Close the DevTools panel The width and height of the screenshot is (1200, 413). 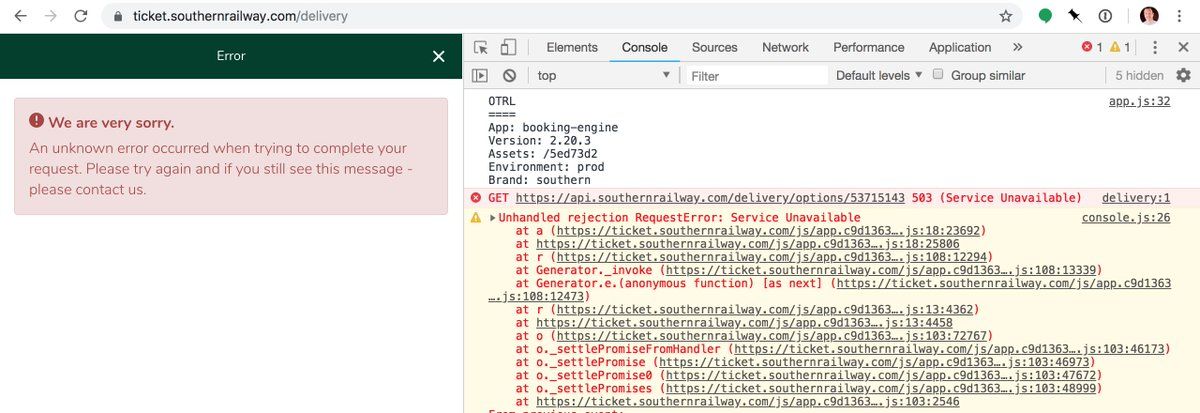point(1183,47)
